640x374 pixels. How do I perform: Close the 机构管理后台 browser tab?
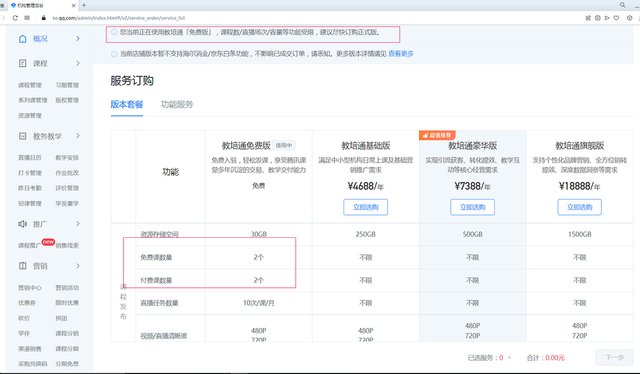73,5
